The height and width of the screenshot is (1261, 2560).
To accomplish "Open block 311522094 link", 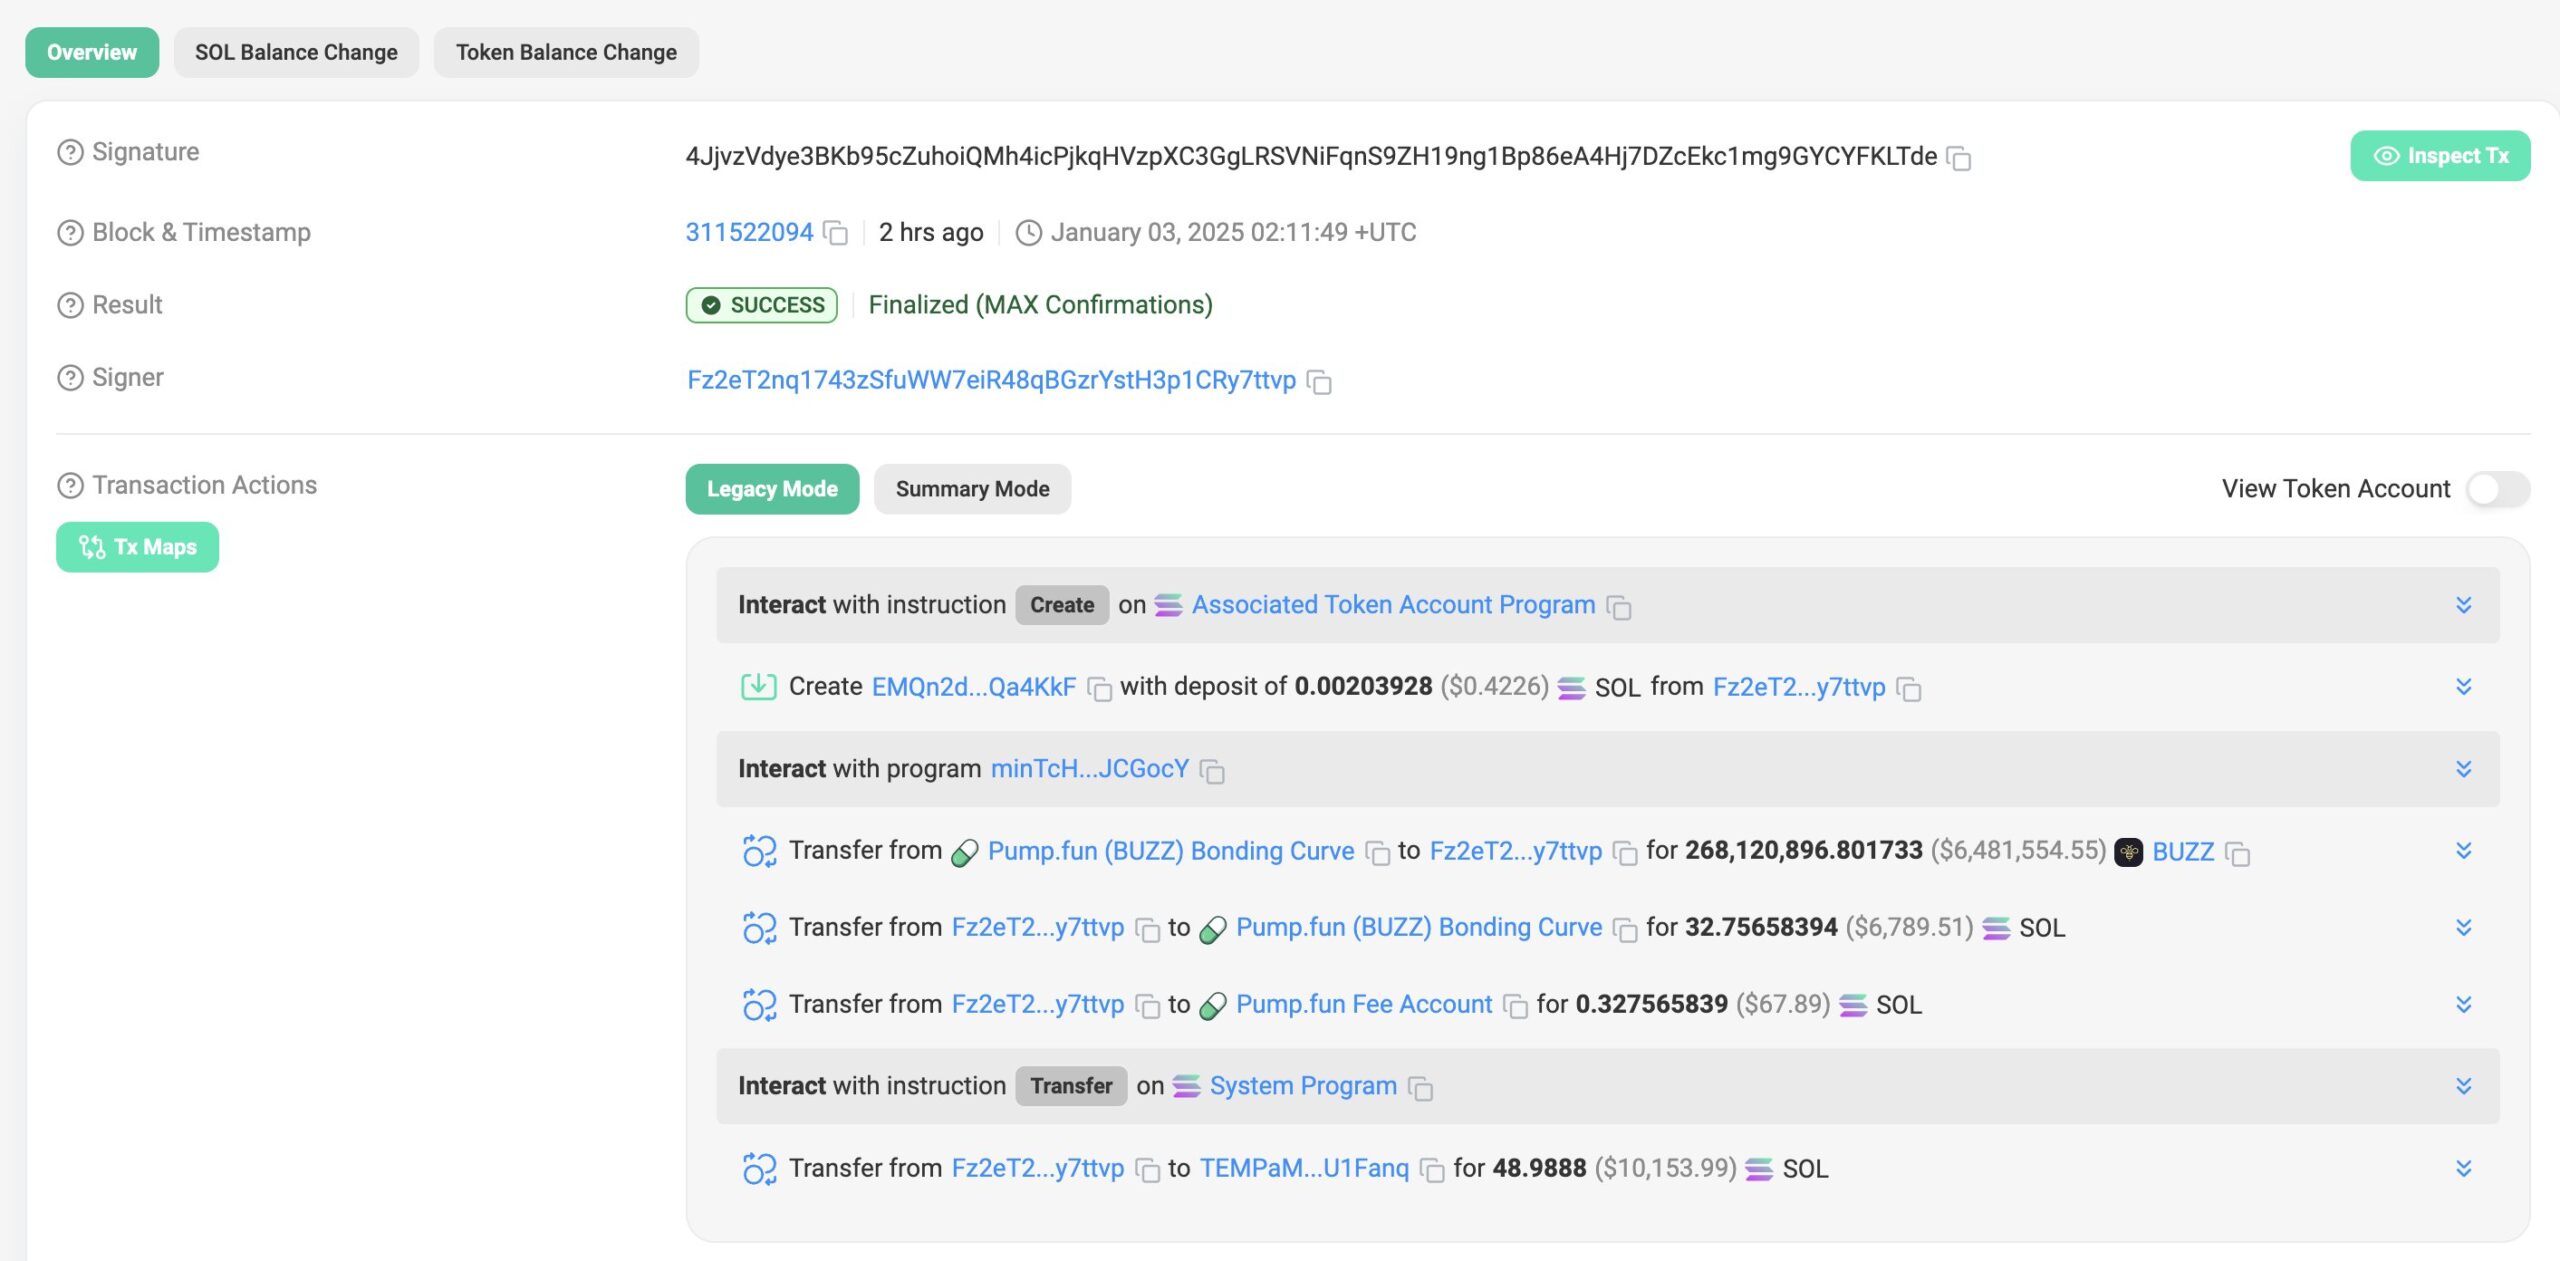I will tap(749, 232).
